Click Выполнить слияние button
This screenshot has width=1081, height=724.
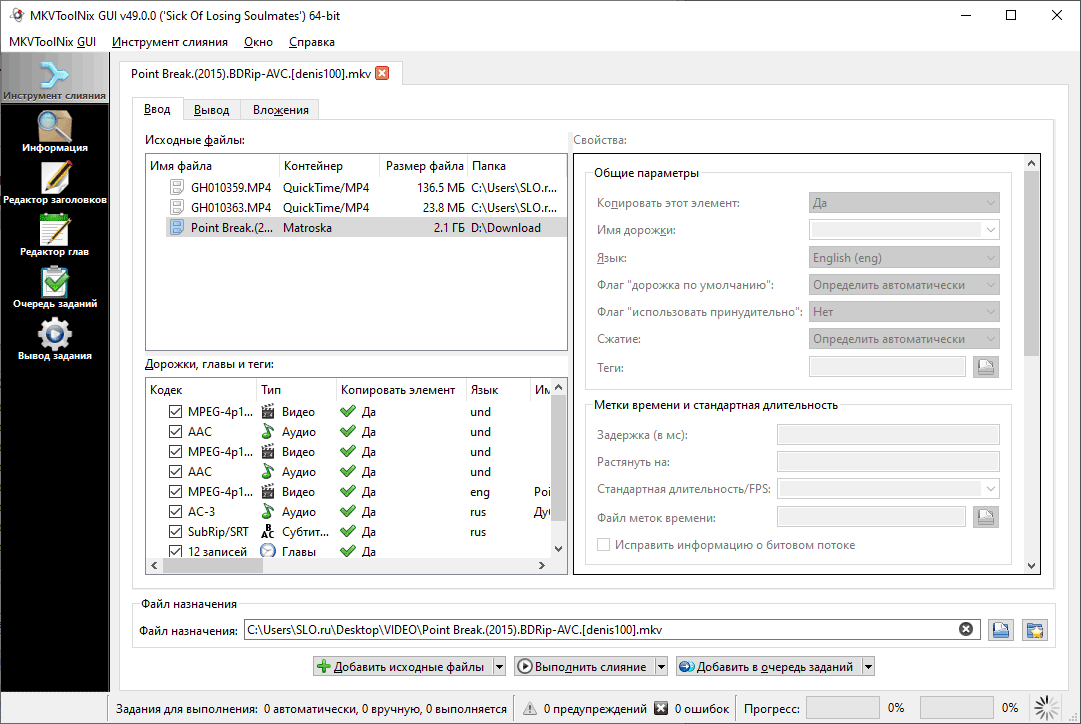(x=584, y=666)
